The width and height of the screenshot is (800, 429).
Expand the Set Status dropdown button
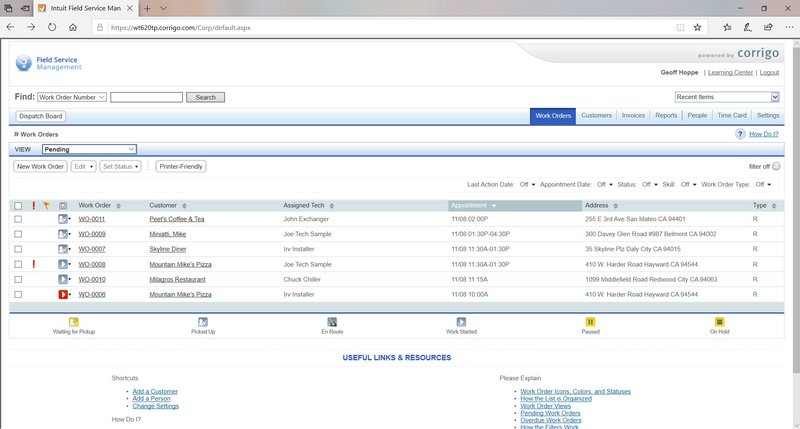(120, 166)
